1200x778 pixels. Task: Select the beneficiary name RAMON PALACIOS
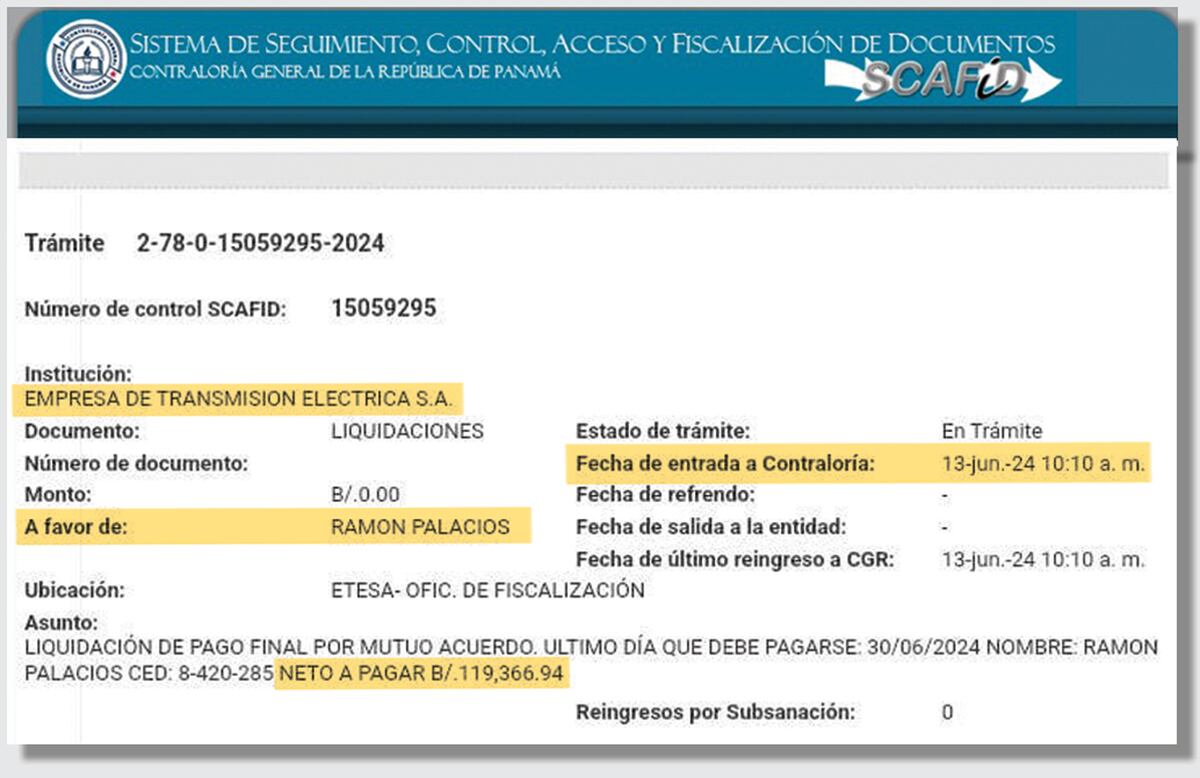(420, 526)
